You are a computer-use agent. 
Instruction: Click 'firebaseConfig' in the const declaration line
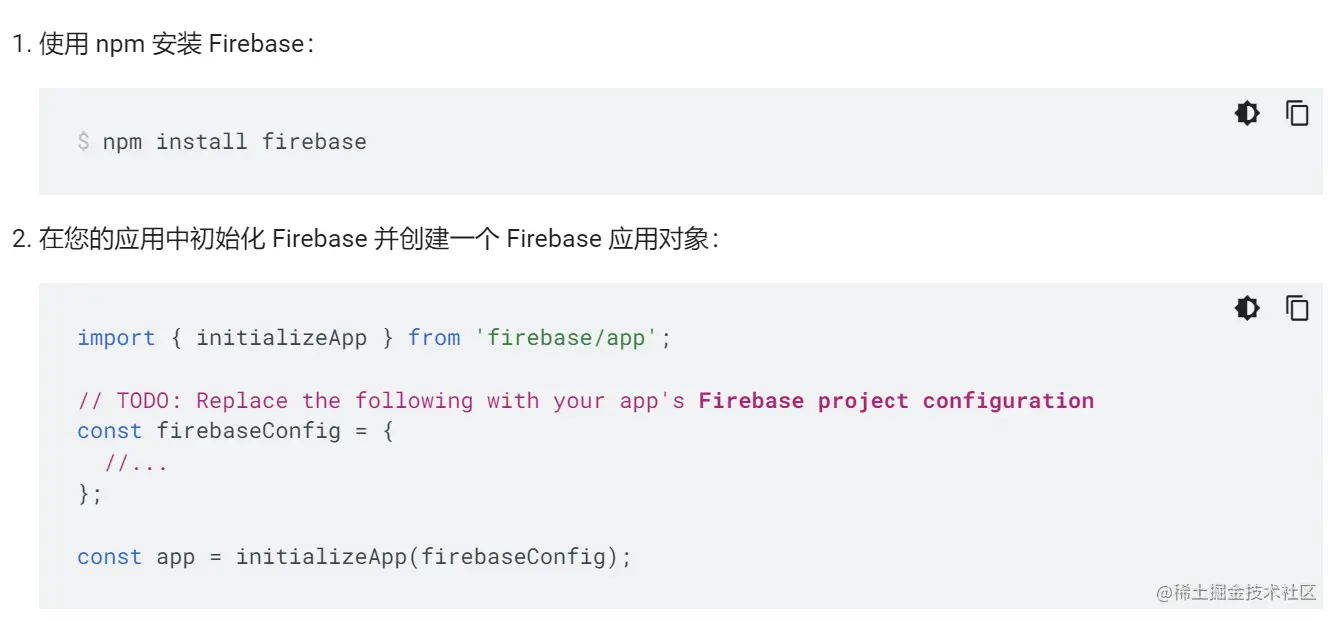click(x=248, y=431)
